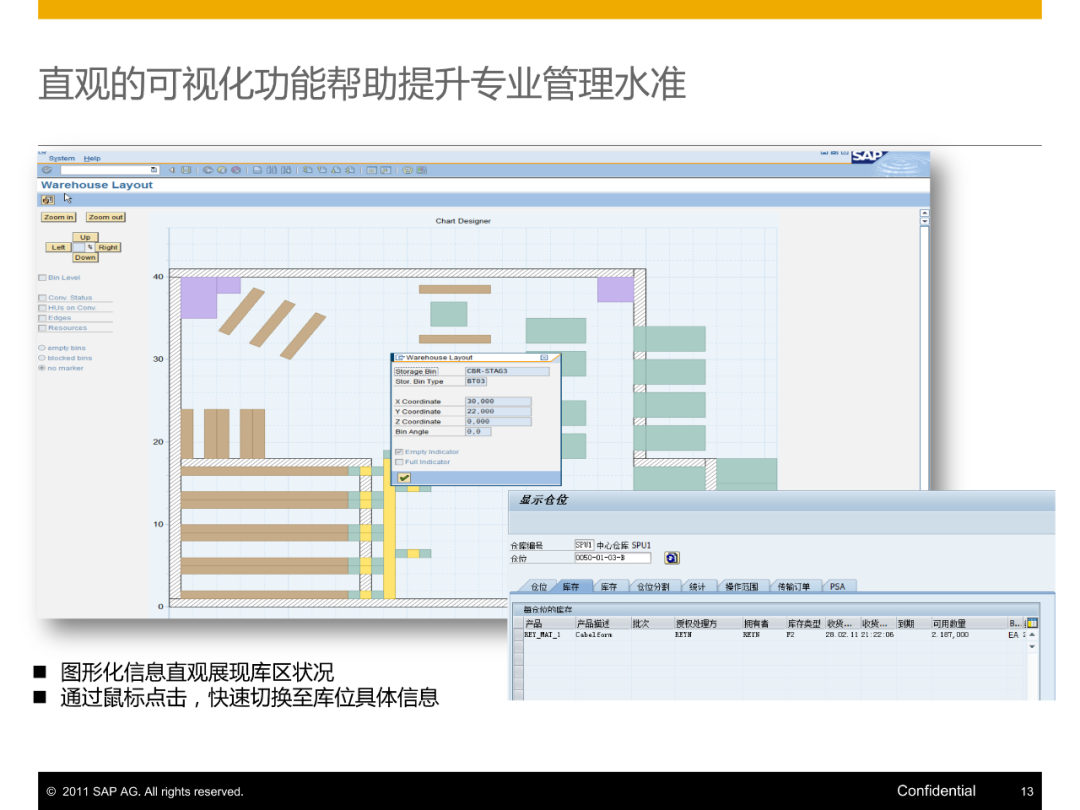The width and height of the screenshot is (1080, 810).
Task: Click the X Coordinate value 30,000
Action: (x=498, y=402)
